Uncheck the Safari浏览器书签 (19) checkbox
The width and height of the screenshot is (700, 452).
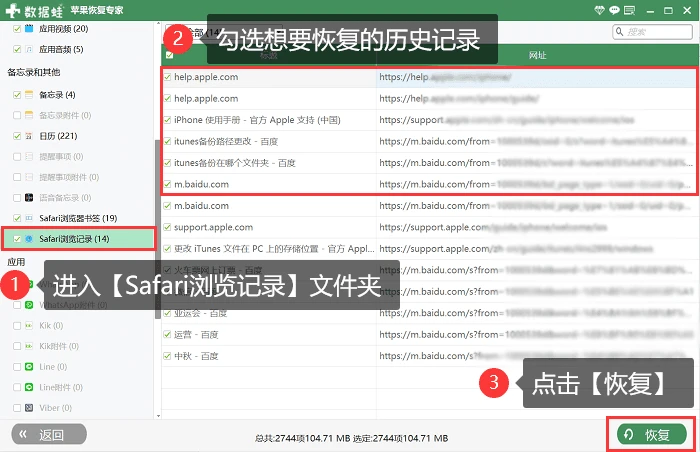point(17,218)
